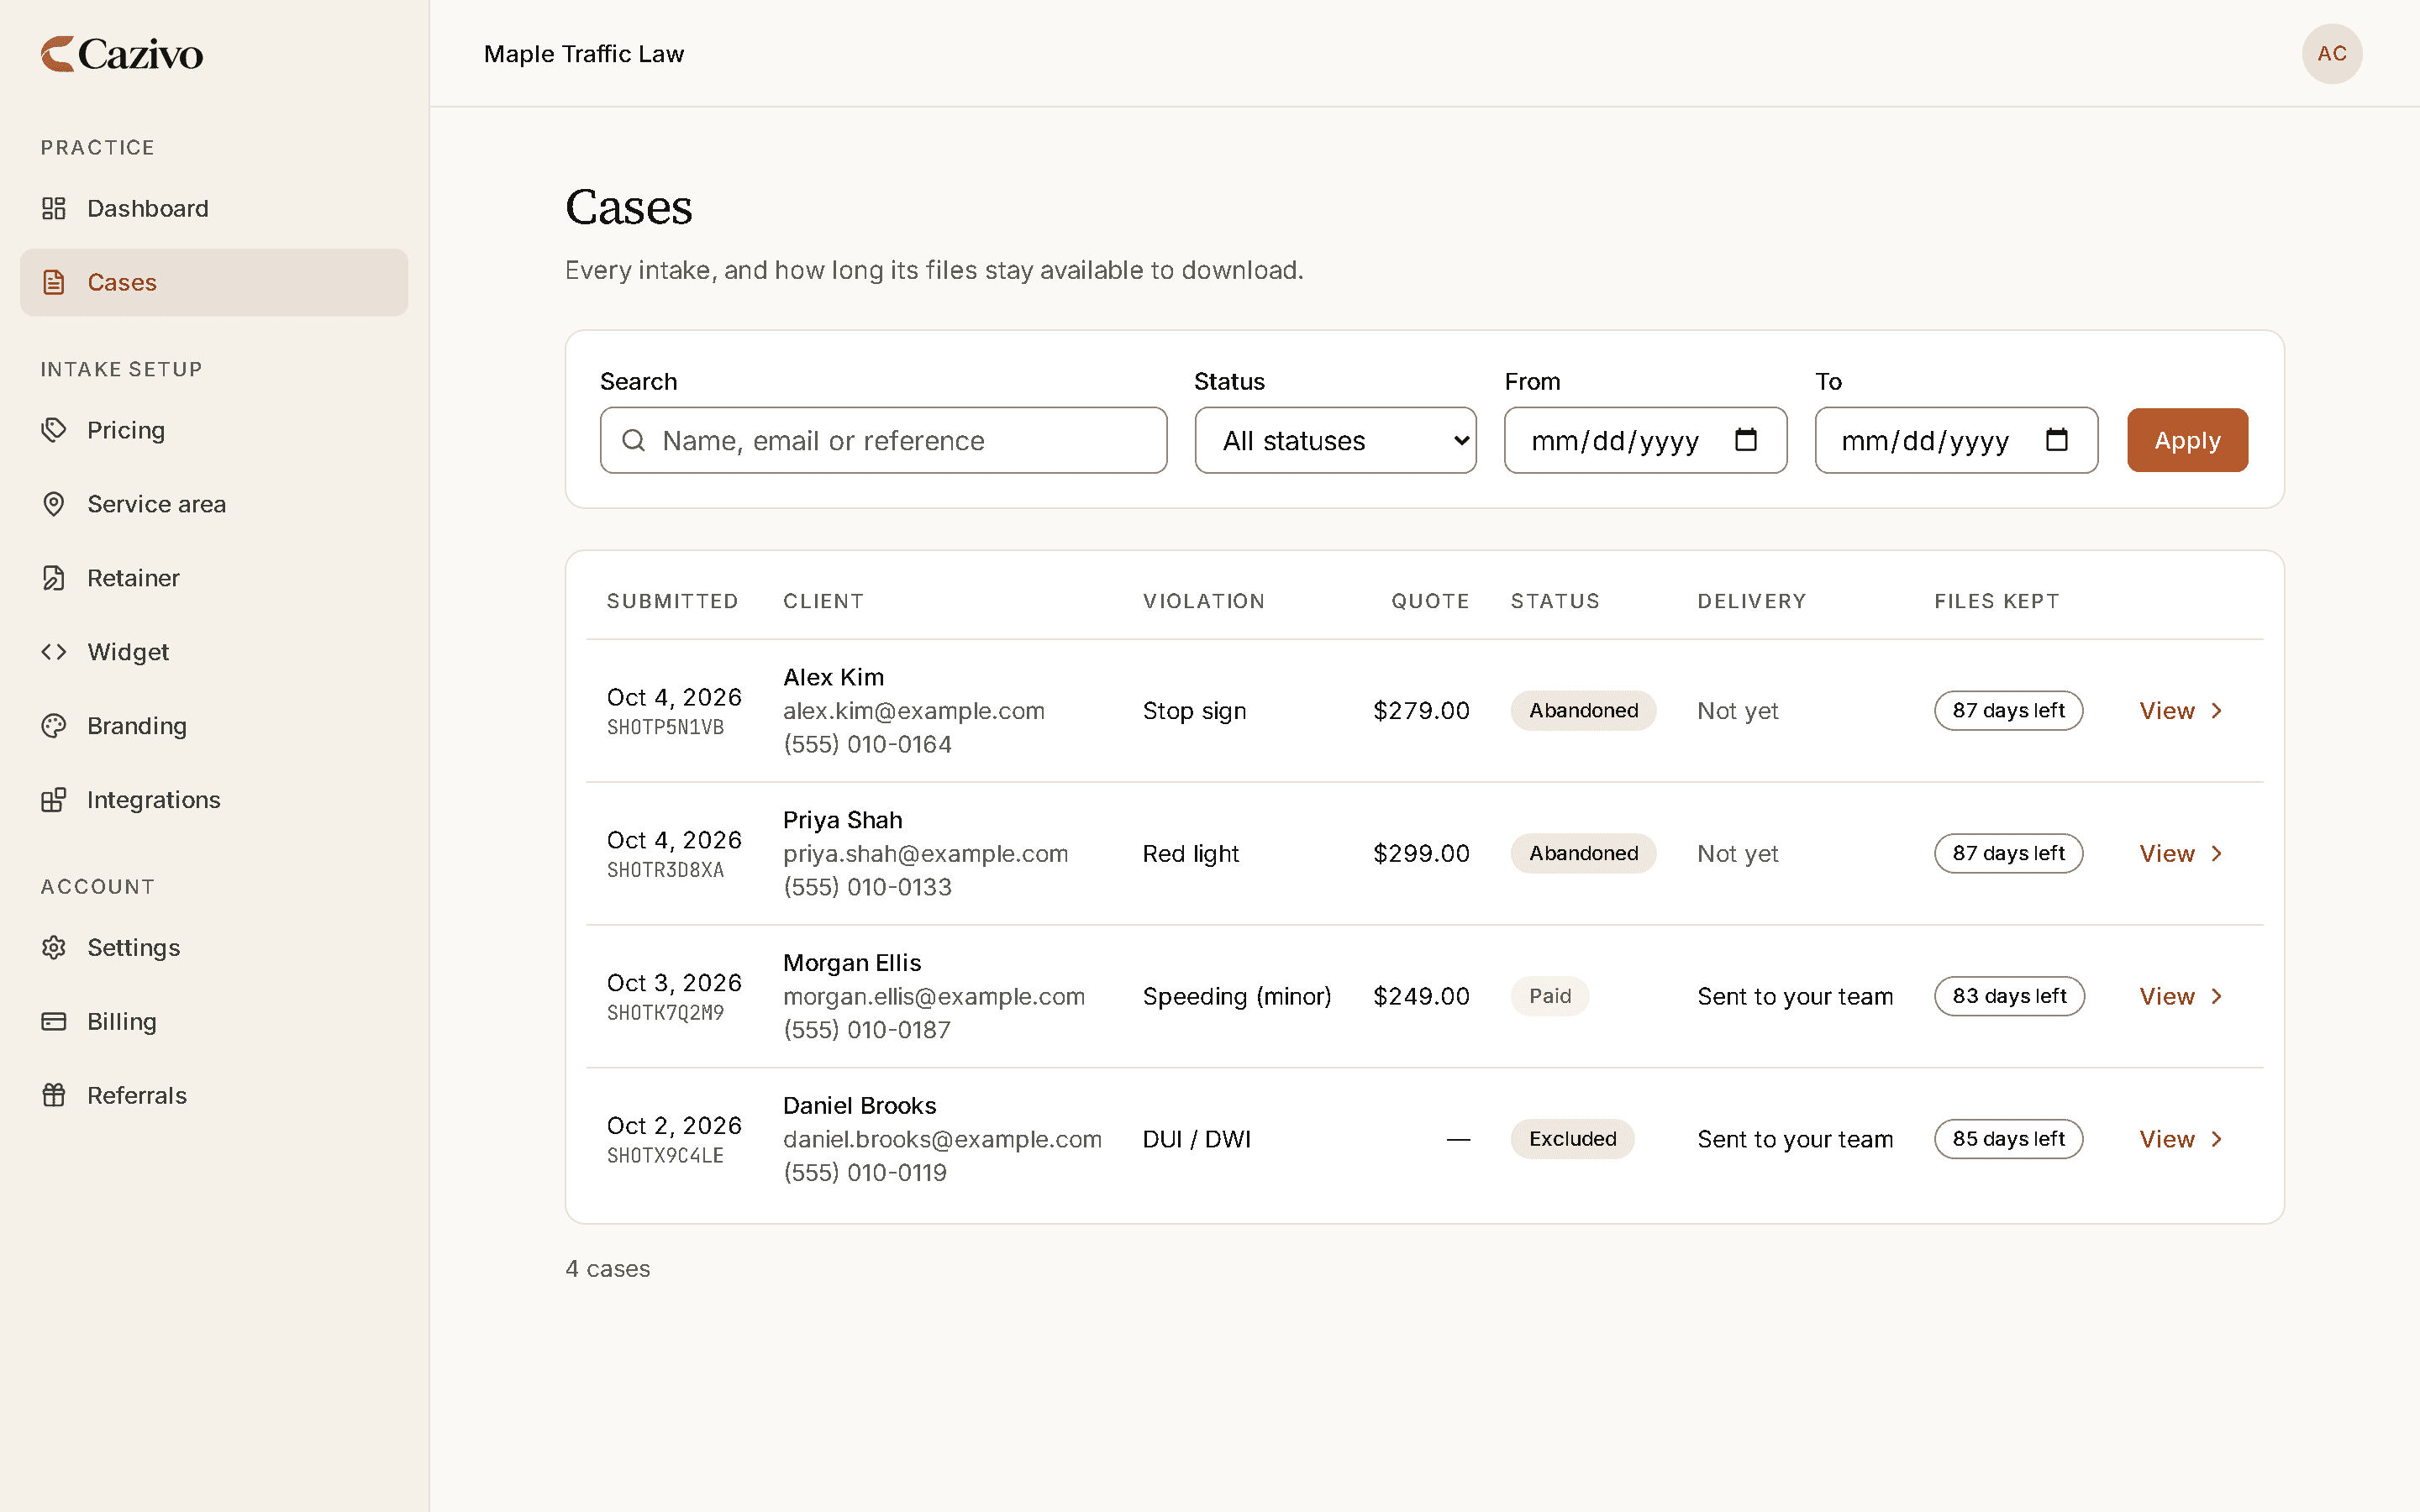Click the Maple Traffic Law header title
This screenshot has width=2420, height=1512.
coord(584,54)
